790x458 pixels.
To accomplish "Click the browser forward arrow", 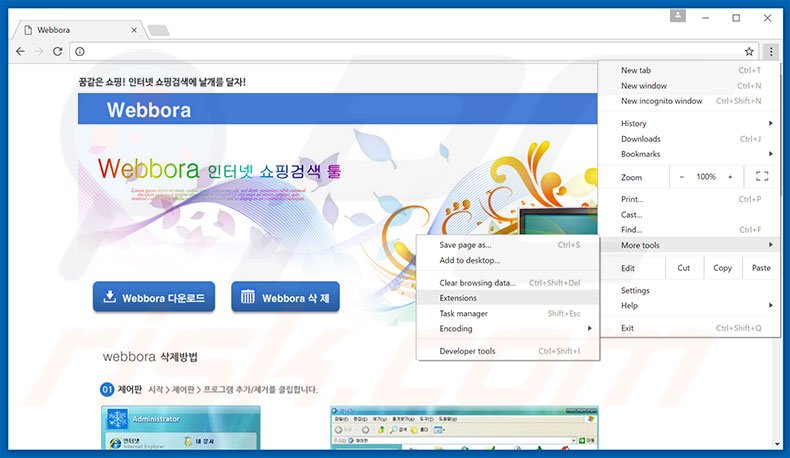I will (39, 51).
